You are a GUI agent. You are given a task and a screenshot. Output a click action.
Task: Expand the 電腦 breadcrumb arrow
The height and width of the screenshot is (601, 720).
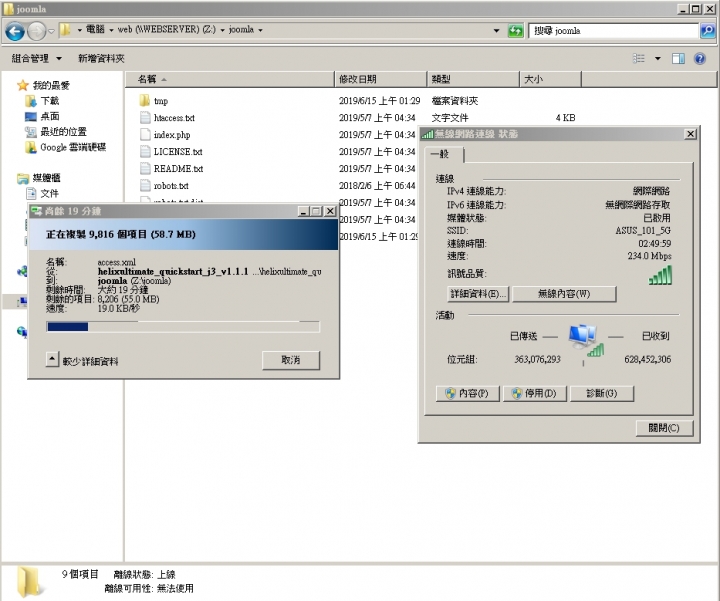(111, 30)
